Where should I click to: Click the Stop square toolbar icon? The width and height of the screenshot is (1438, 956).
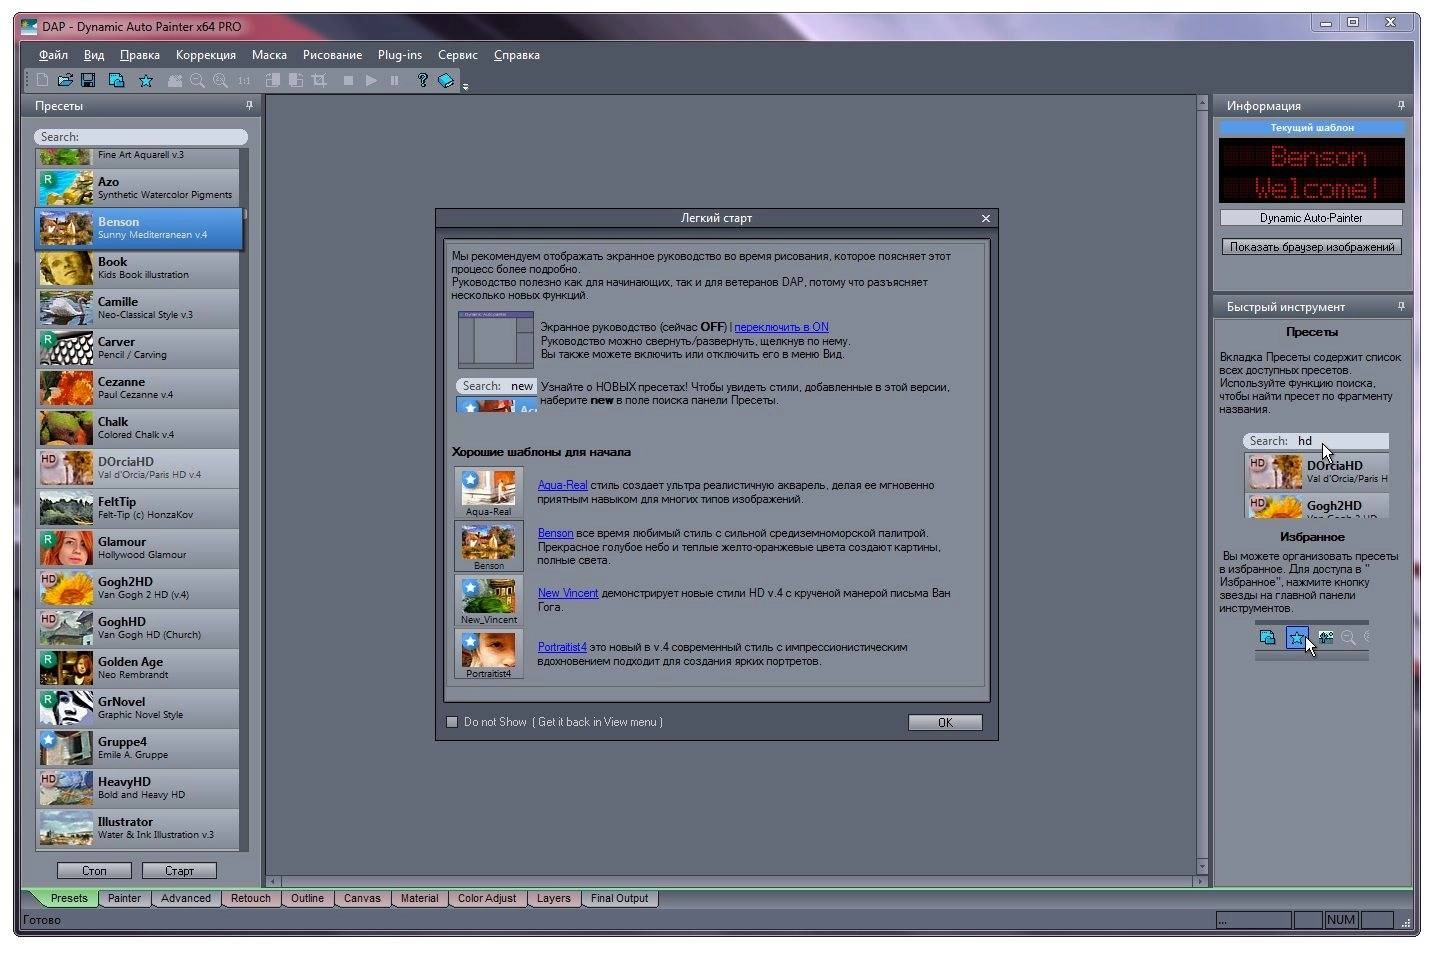[348, 80]
